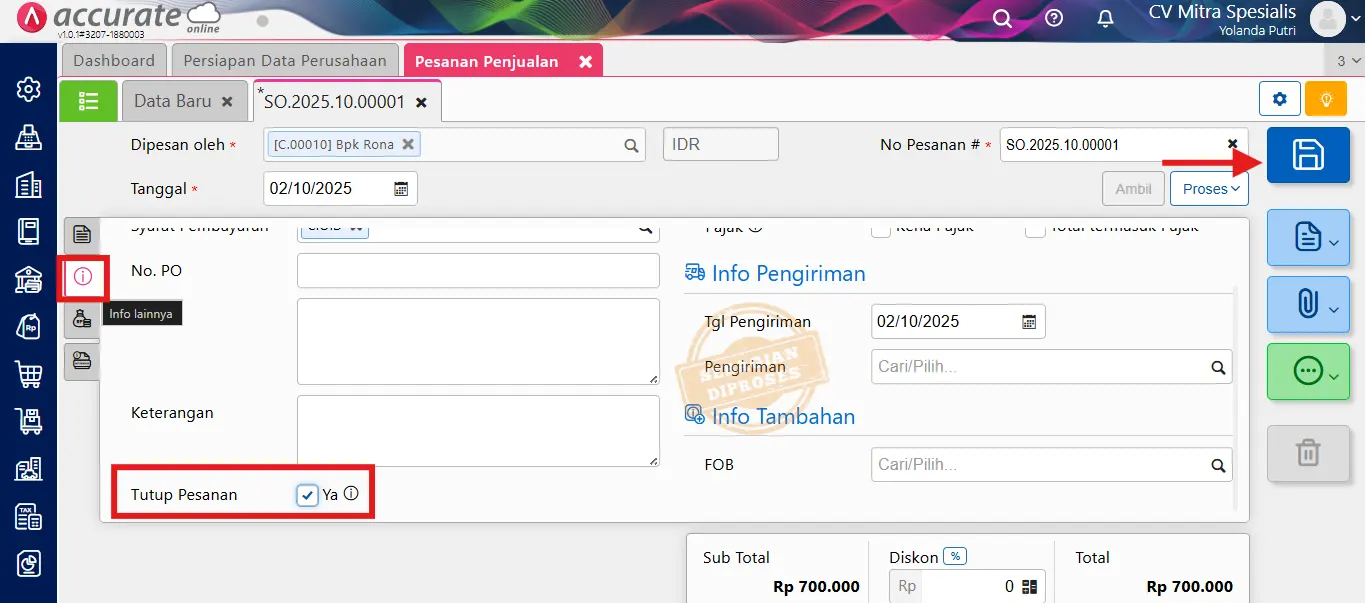Select the Info lainnya panel icon
Image resolution: width=1365 pixels, height=603 pixels.
click(82, 278)
